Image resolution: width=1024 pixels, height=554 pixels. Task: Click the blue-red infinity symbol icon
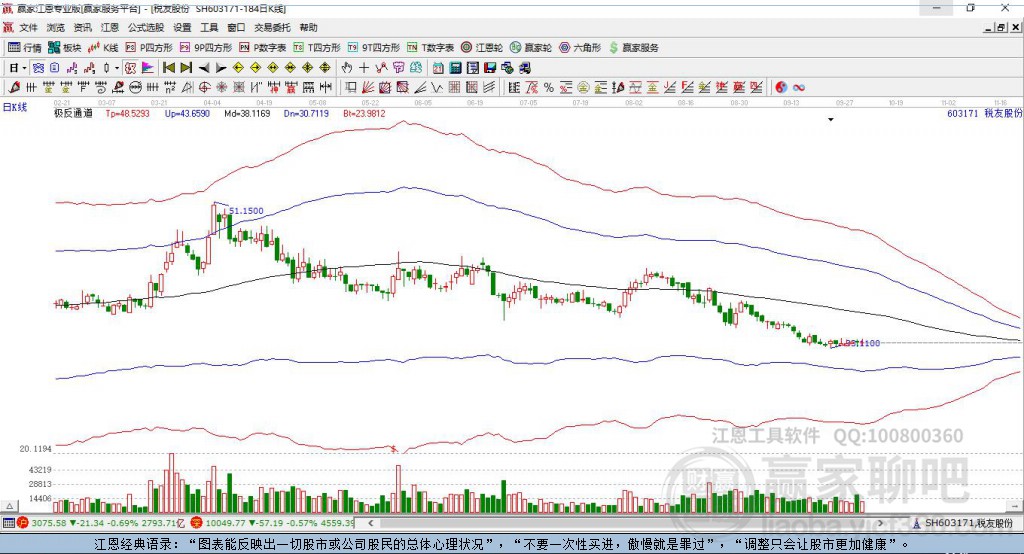pyautogui.click(x=799, y=87)
